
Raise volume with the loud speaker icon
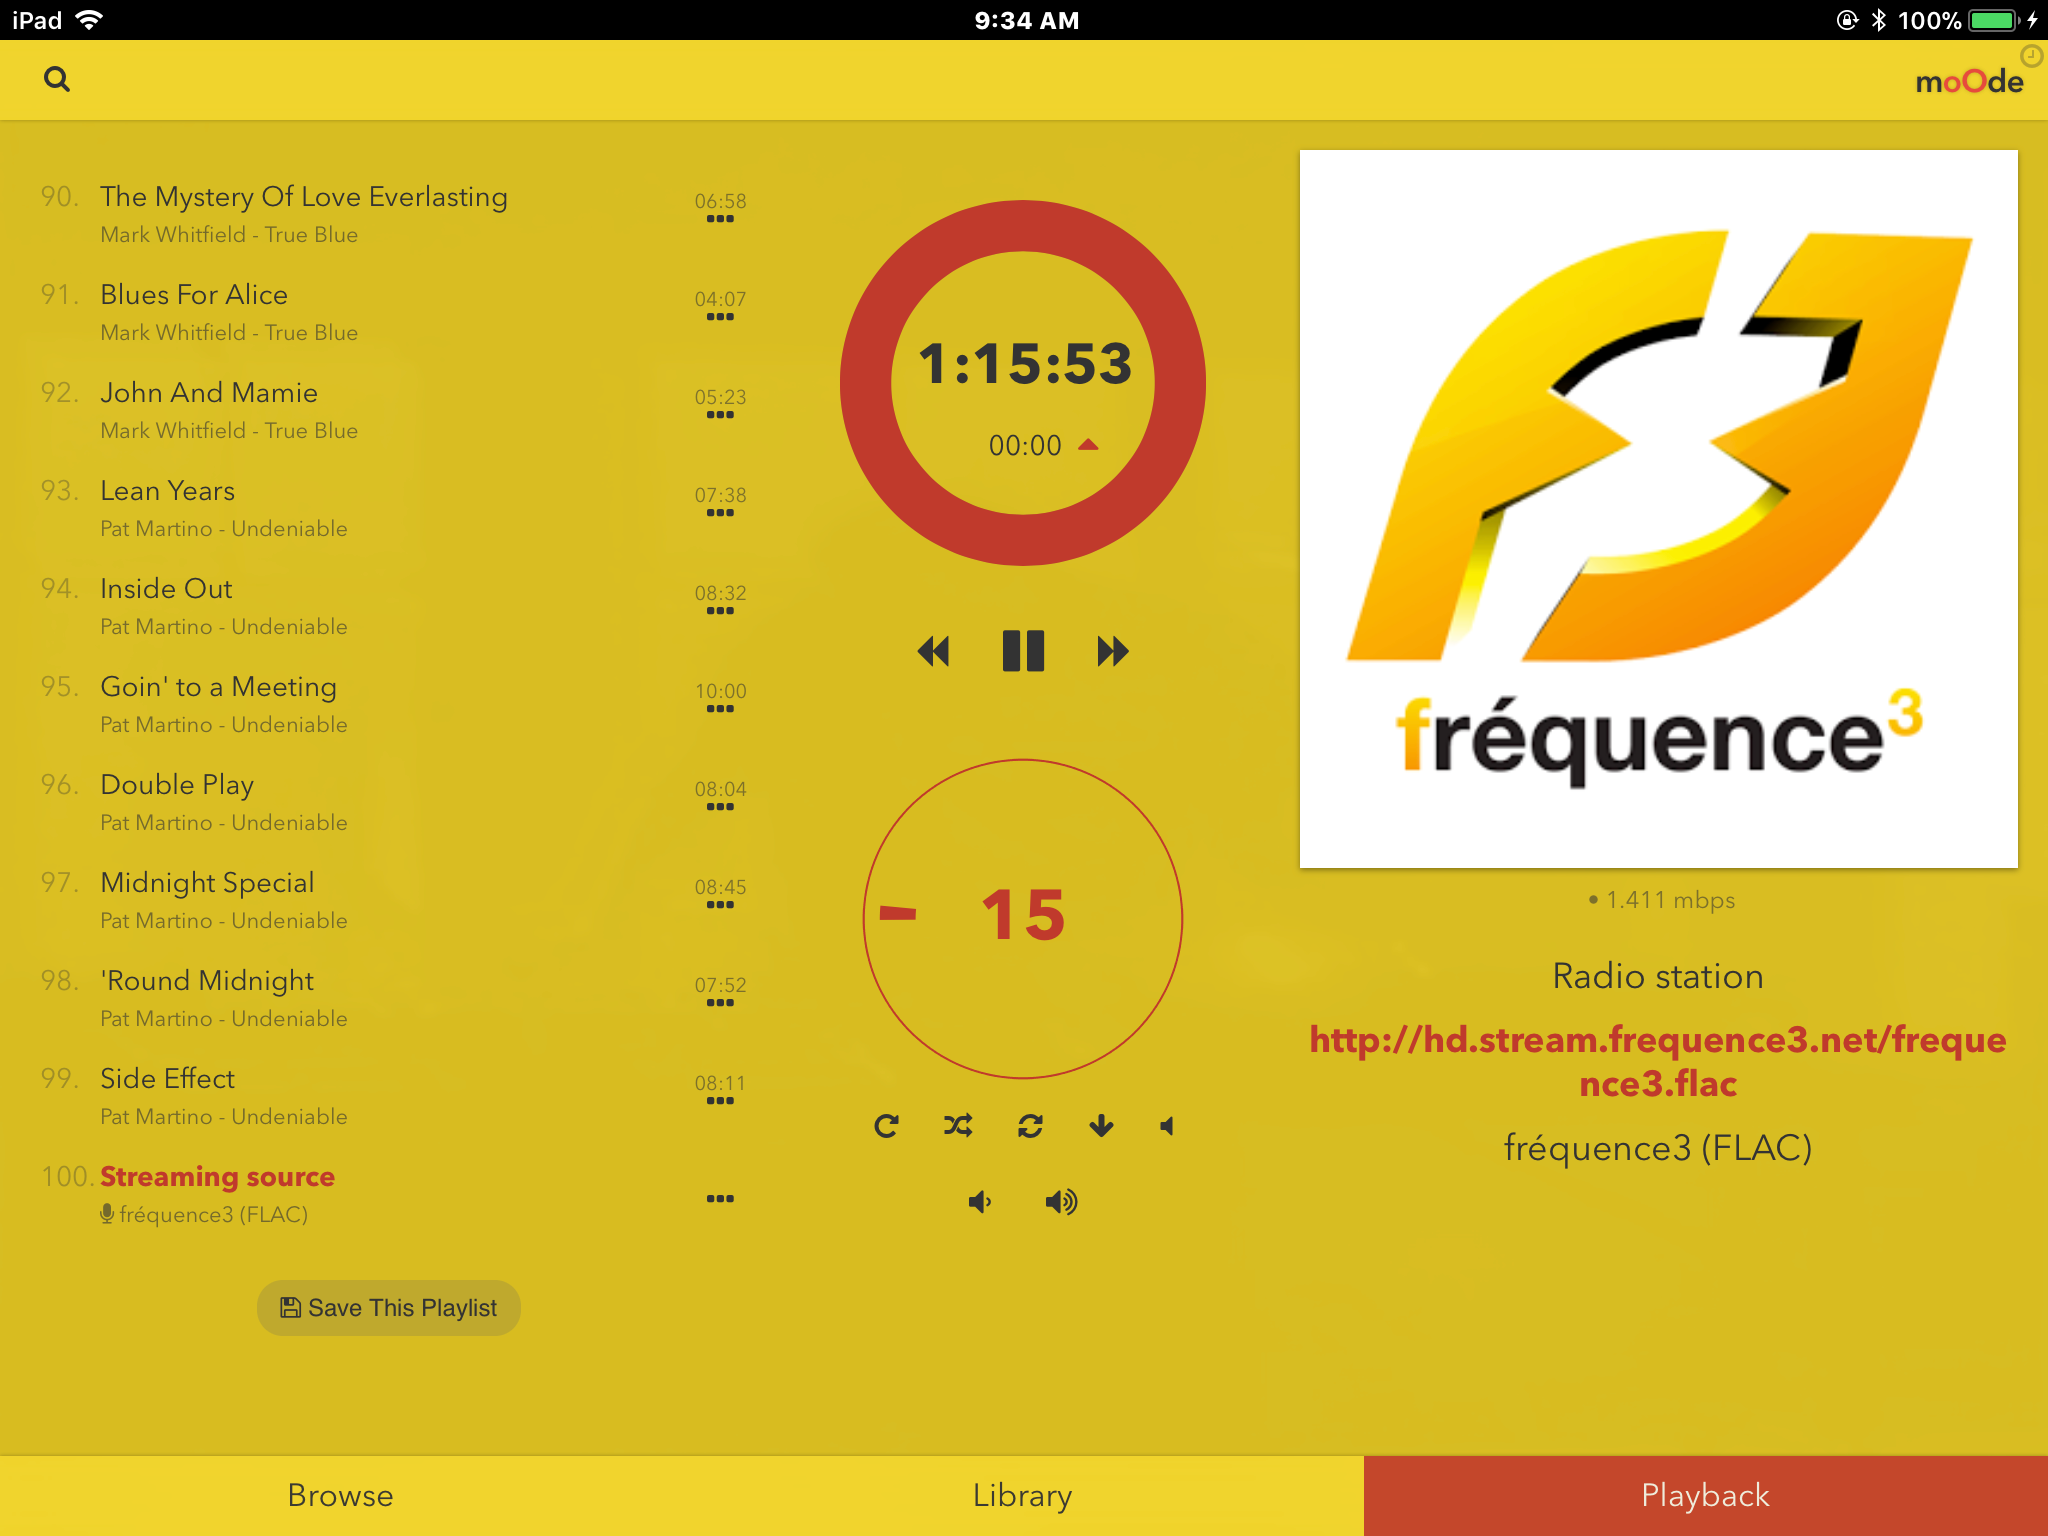click(x=1061, y=1201)
